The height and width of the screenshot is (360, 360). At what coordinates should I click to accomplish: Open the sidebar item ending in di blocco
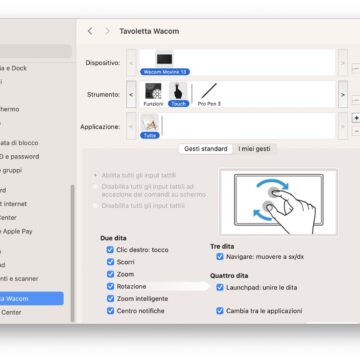click(x=19, y=143)
